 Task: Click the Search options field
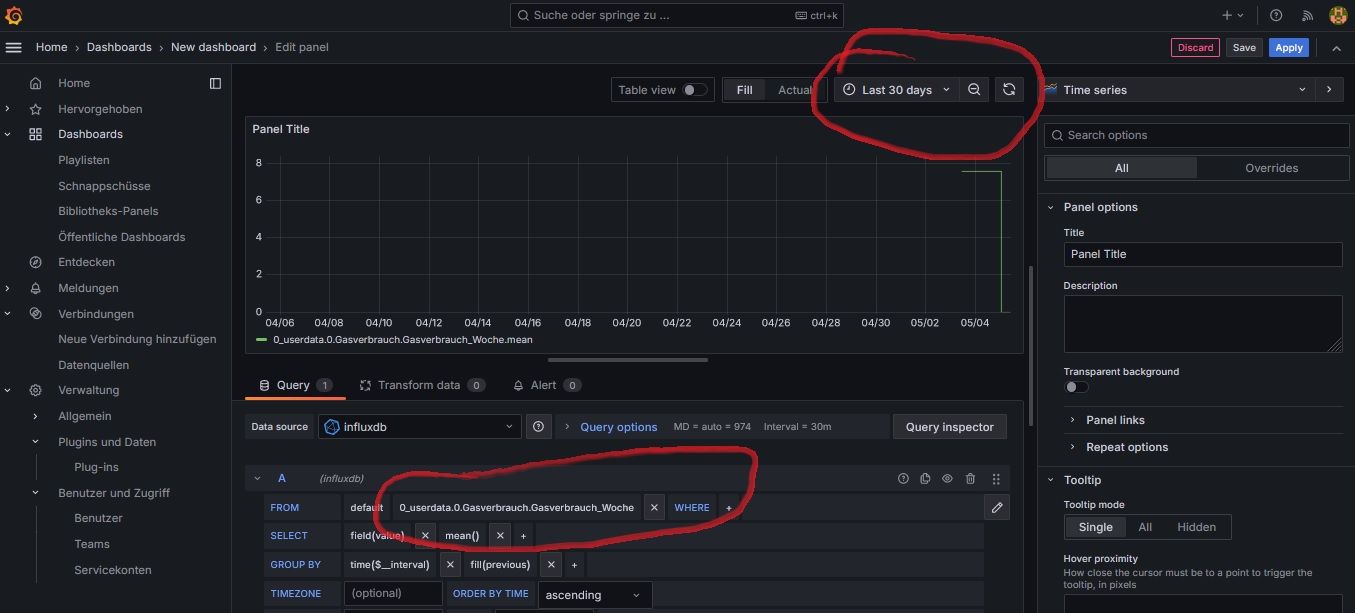point(1197,135)
